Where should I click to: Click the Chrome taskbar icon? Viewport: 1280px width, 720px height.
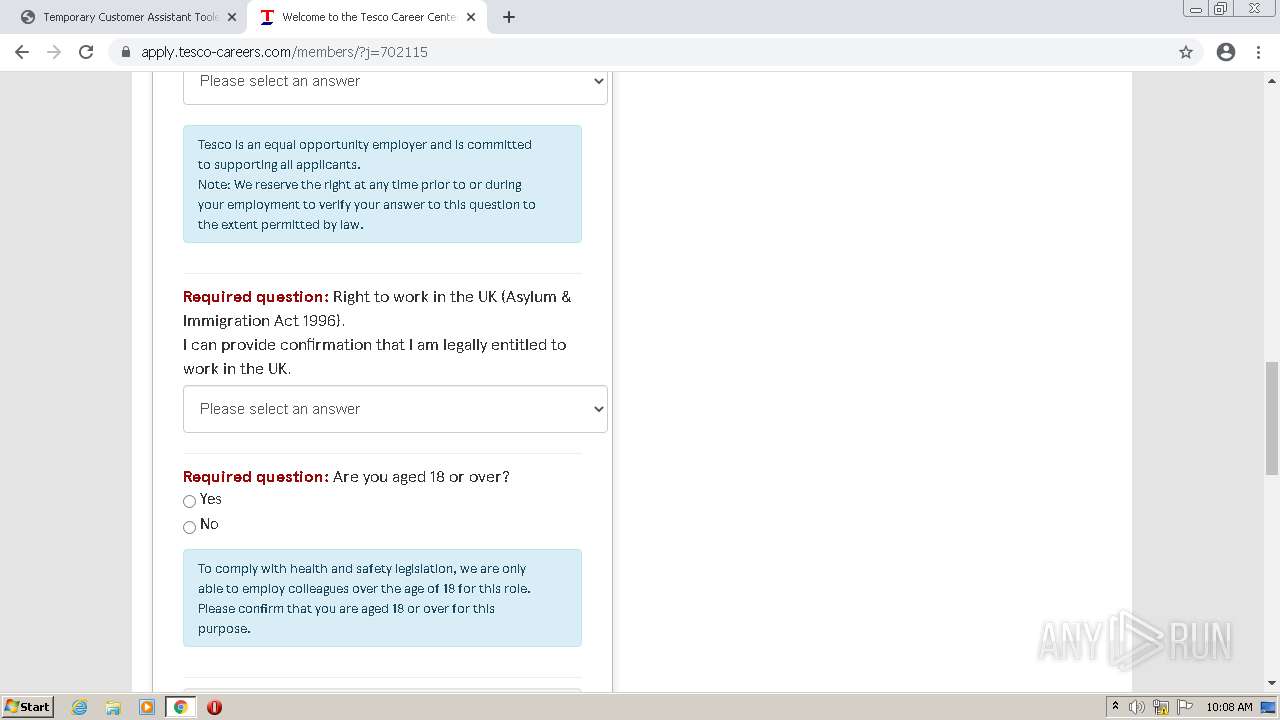click(181, 707)
